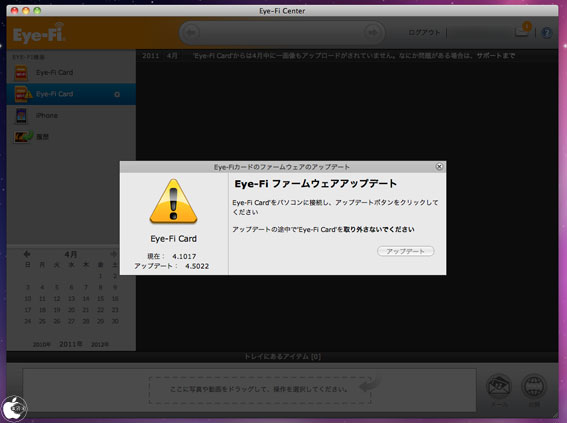Image resolution: width=567 pixels, height=423 pixels.
Task: Select the highlighted Eye-Fi Card with warning
Action: point(71,94)
